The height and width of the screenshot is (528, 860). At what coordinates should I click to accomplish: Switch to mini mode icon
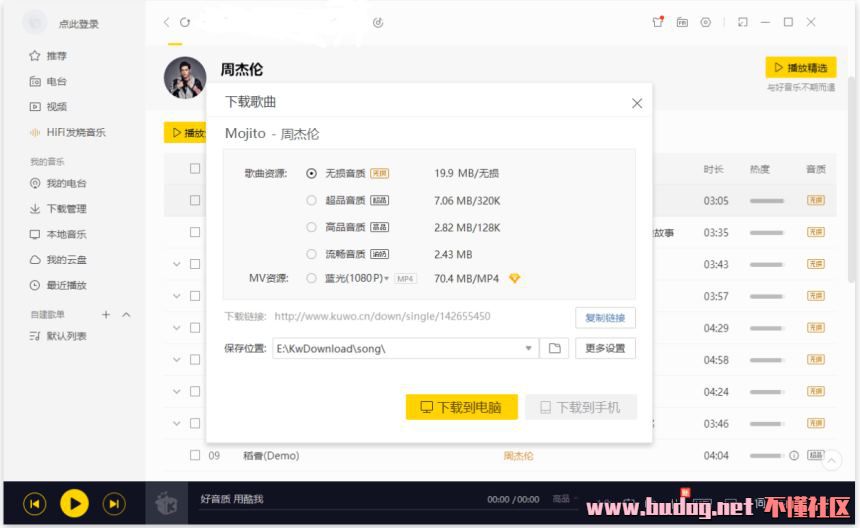743,22
